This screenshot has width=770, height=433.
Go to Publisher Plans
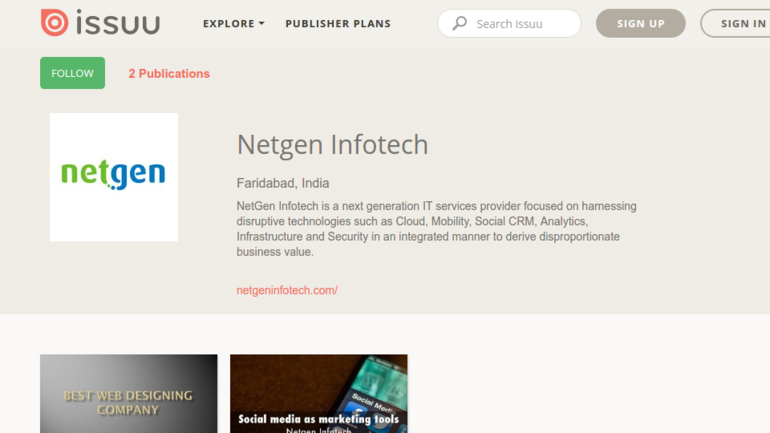[338, 24]
